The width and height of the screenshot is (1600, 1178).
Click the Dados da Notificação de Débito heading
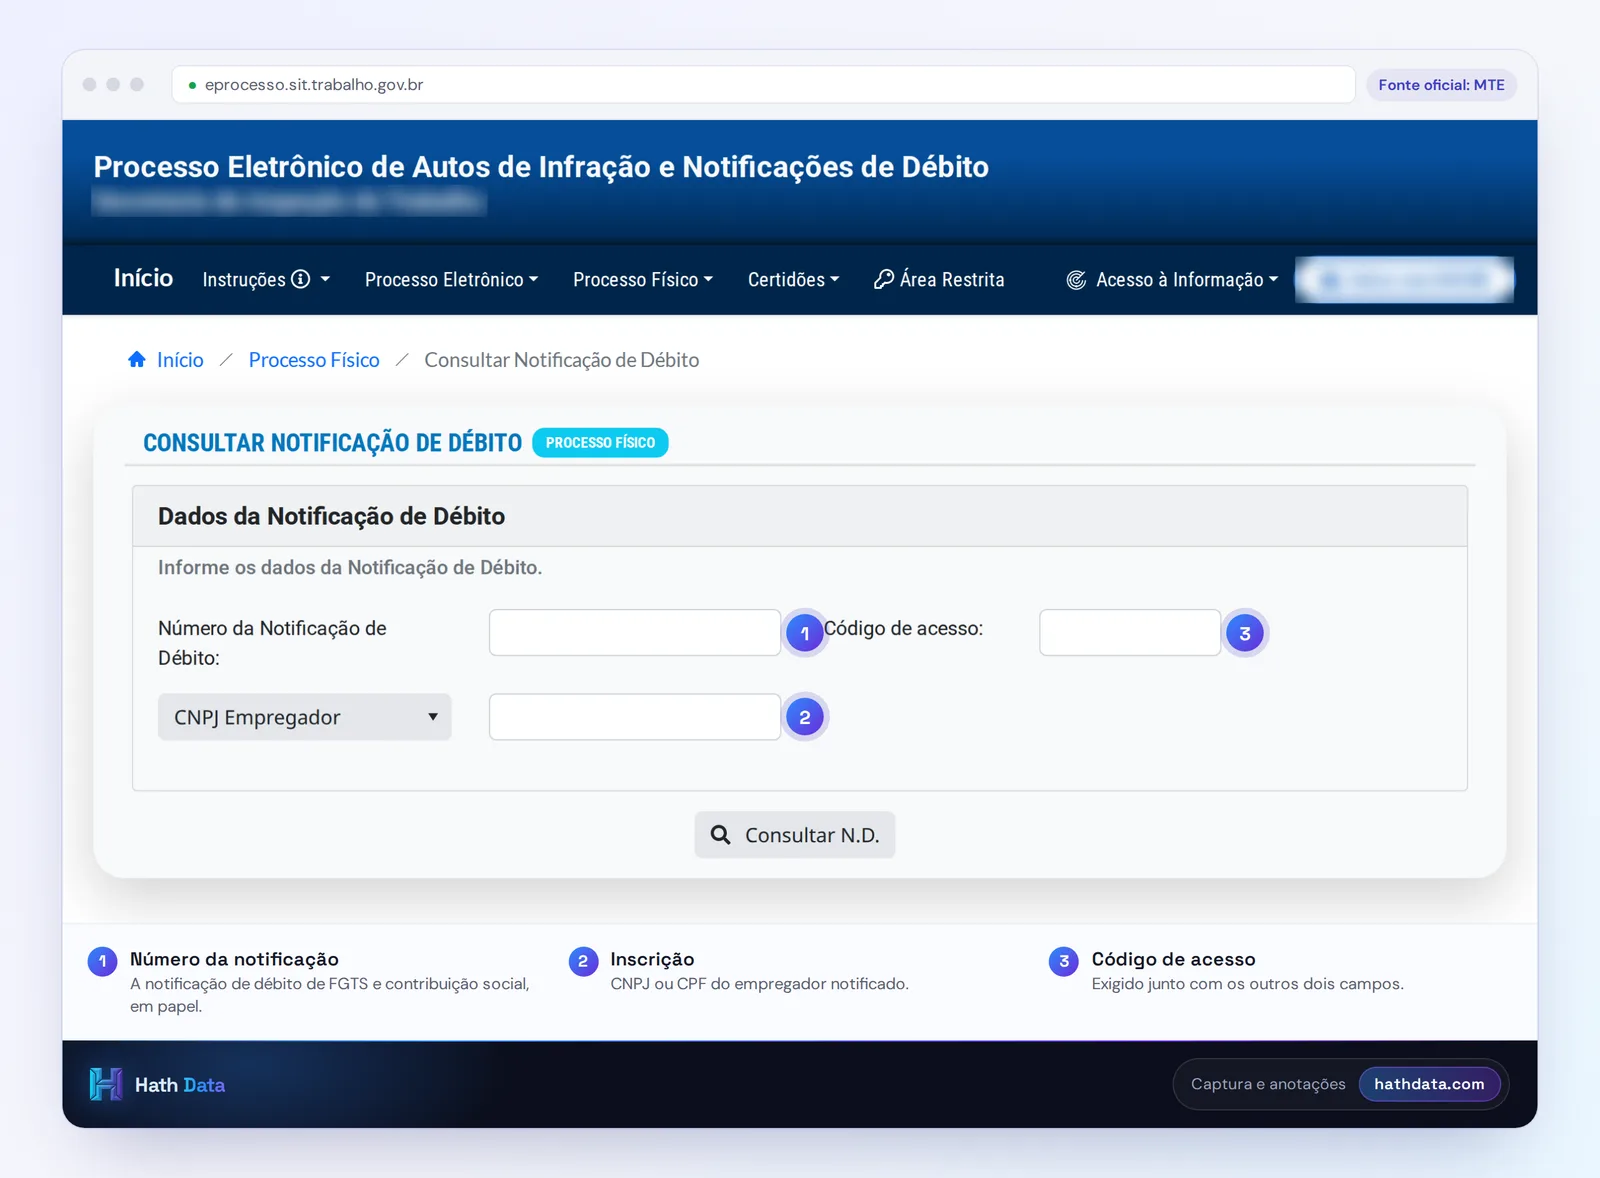pyautogui.click(x=331, y=516)
